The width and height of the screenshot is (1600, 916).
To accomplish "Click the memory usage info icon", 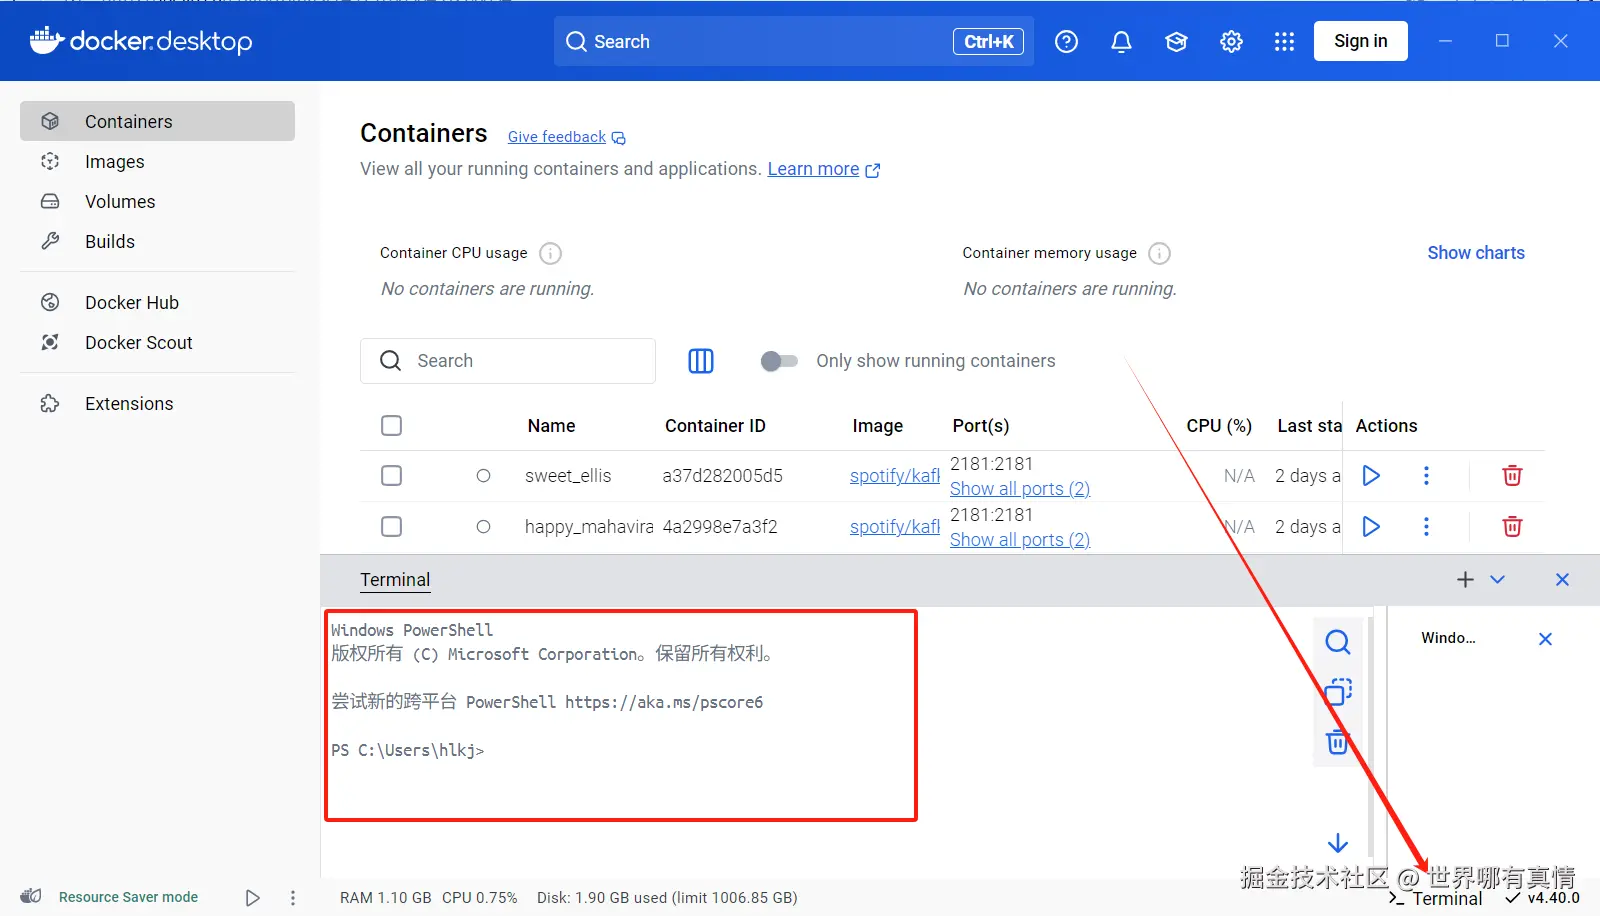I will [x=1159, y=253].
